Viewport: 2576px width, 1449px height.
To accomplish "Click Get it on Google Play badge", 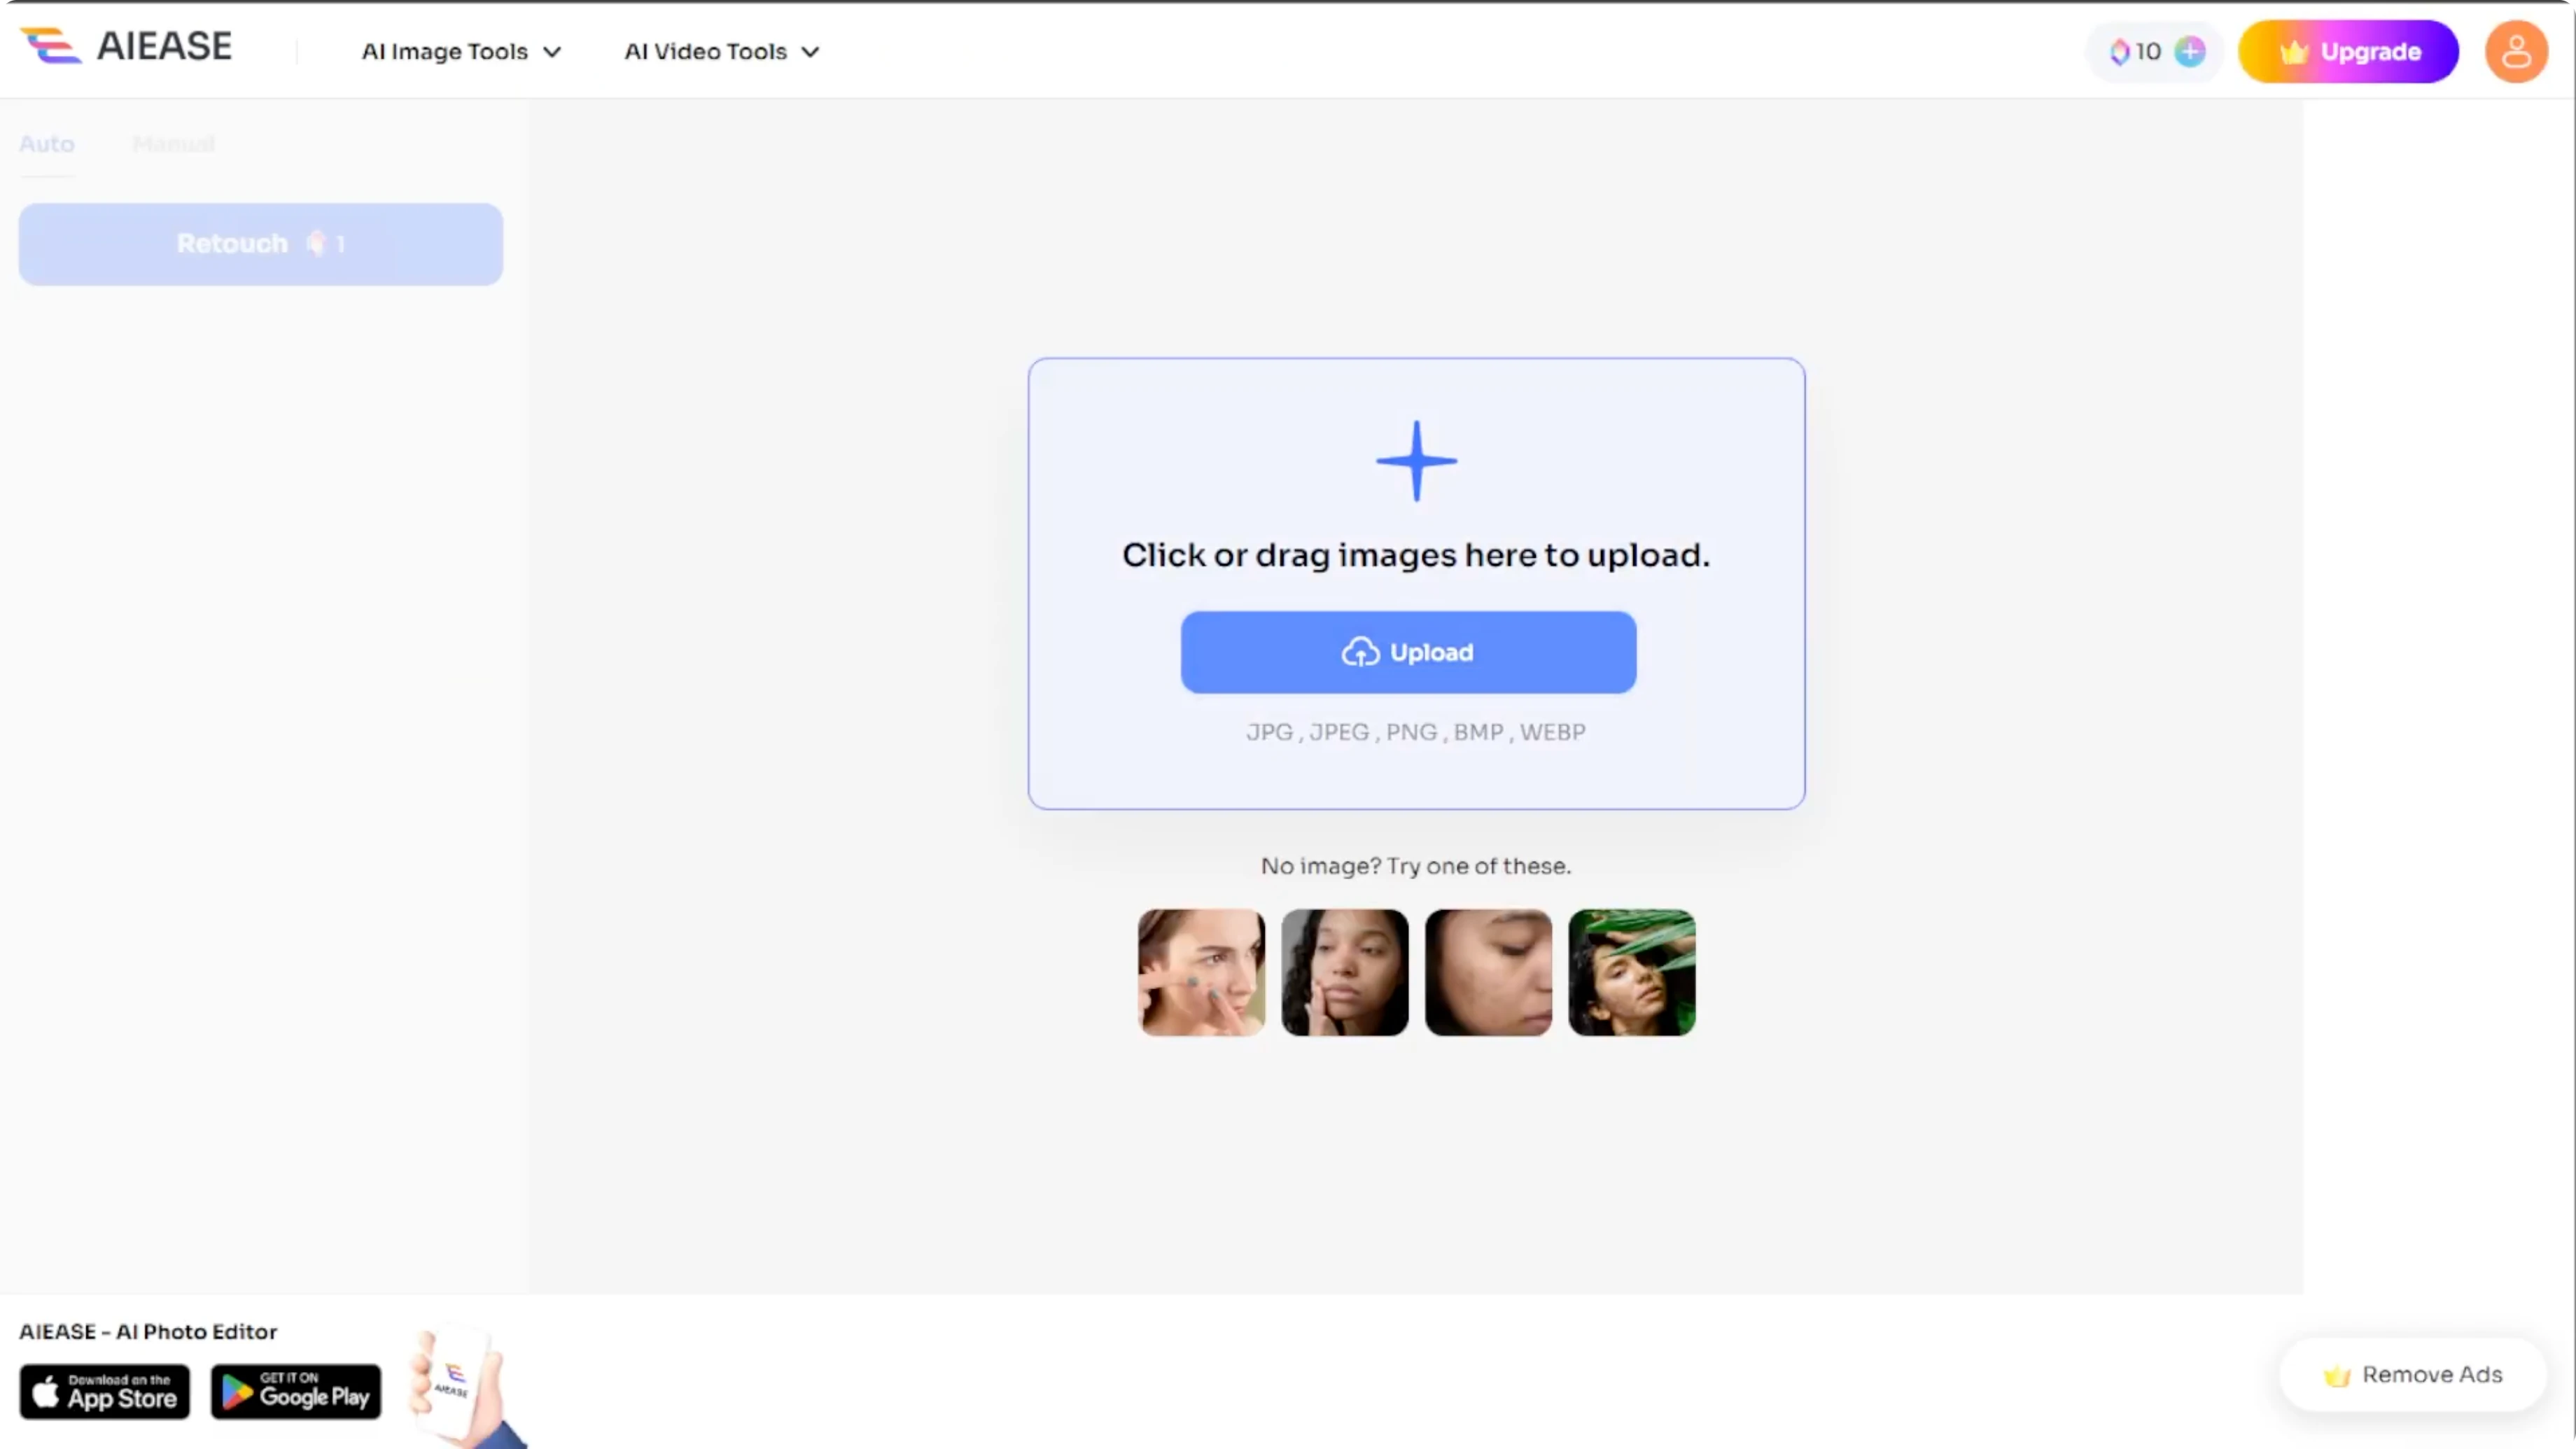I will point(295,1391).
